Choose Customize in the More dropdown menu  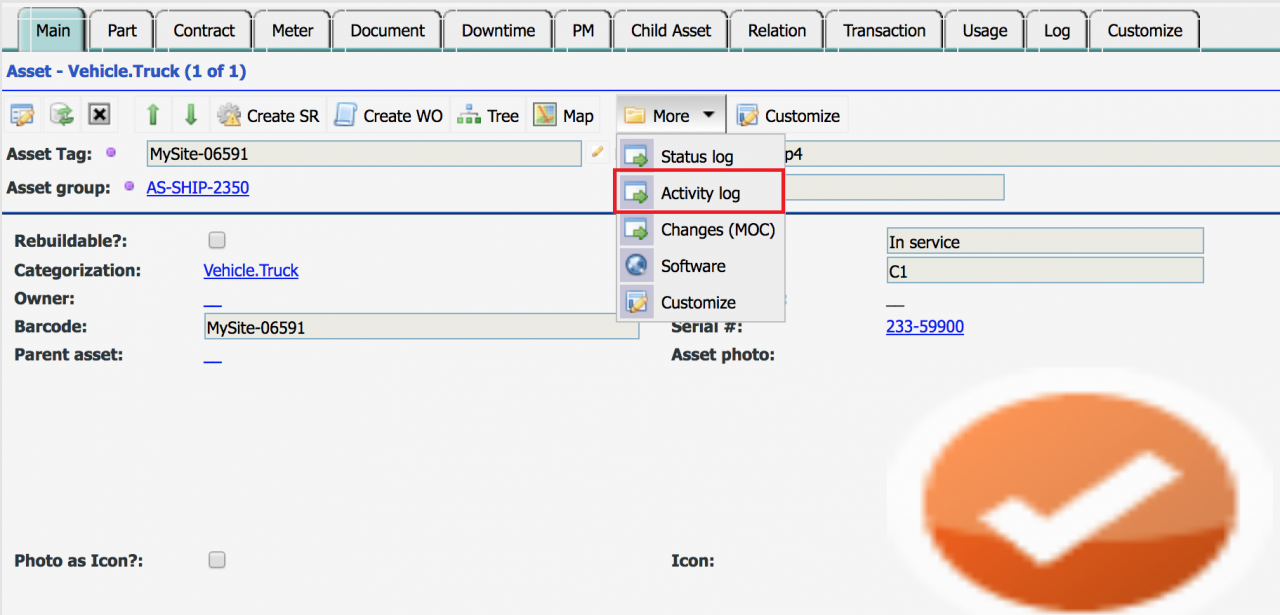point(700,302)
